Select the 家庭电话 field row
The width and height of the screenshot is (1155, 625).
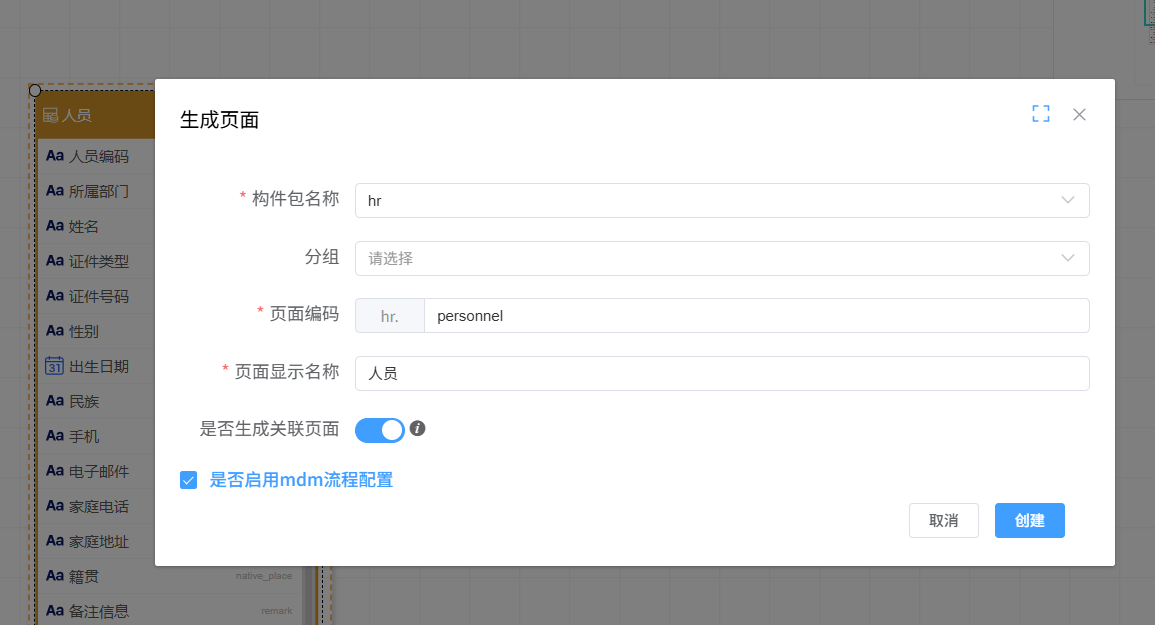click(x=96, y=506)
